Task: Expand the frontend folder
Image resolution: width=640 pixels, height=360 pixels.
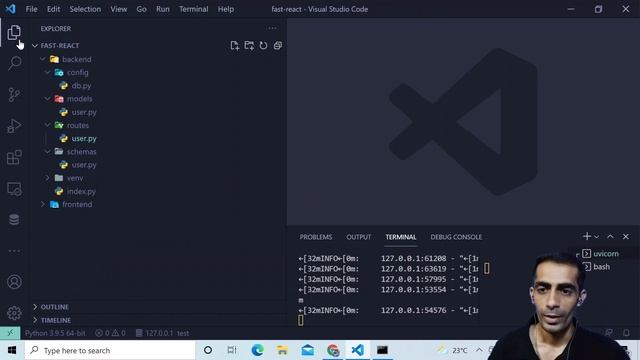Action: [x=43, y=204]
